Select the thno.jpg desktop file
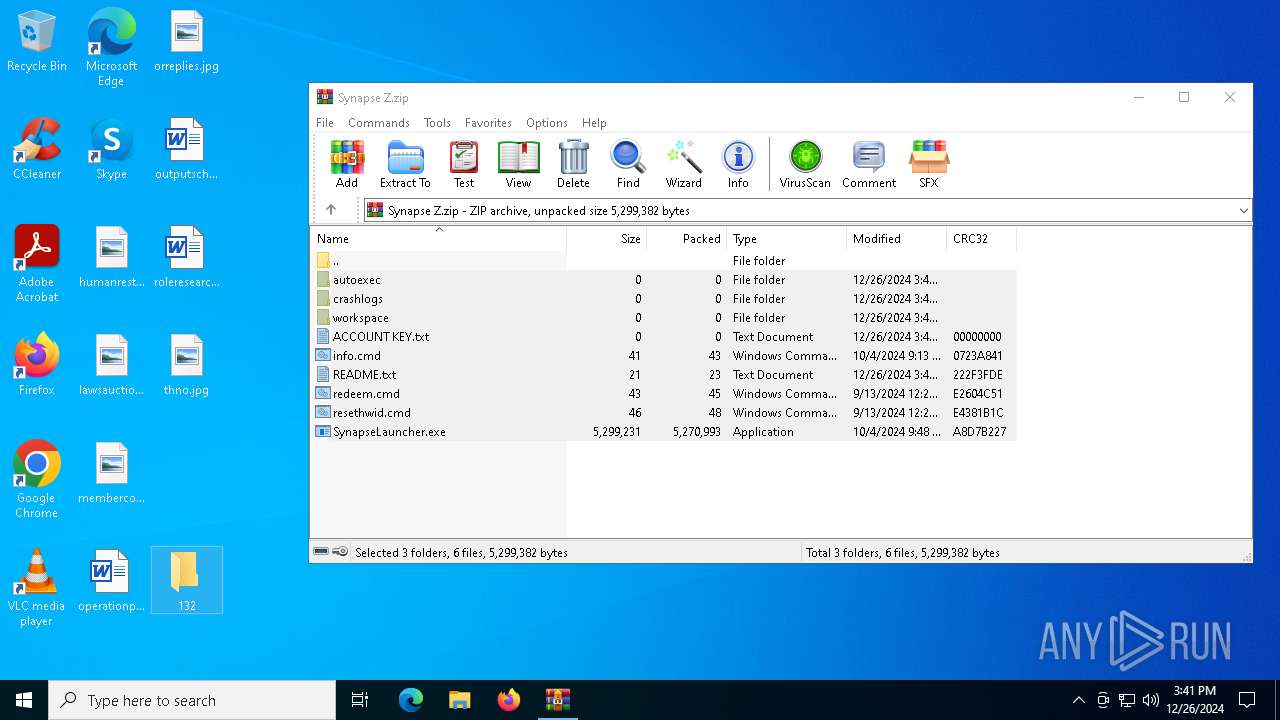 click(187, 365)
